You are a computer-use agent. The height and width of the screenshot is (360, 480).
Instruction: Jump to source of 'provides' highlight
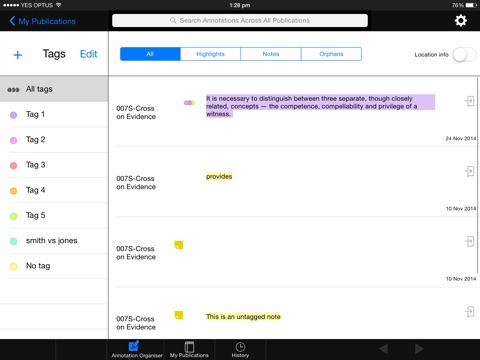(x=470, y=171)
